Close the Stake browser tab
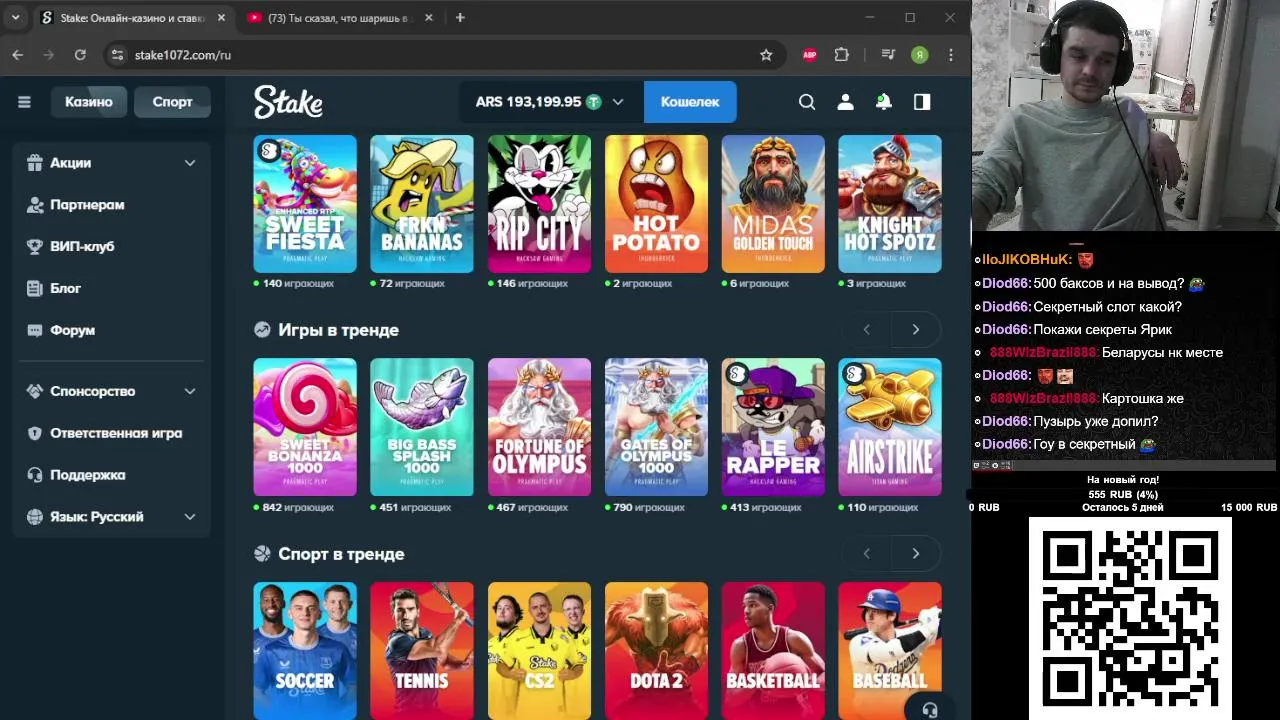1280x720 pixels. coord(221,18)
